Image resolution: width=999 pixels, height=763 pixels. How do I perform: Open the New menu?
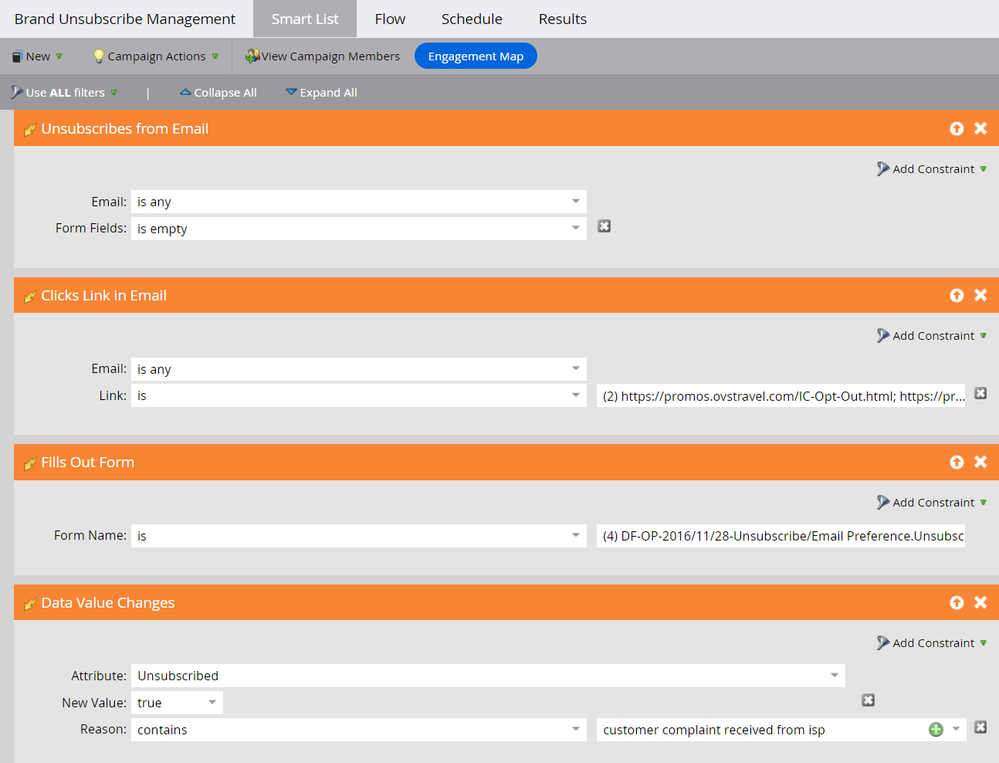(38, 56)
